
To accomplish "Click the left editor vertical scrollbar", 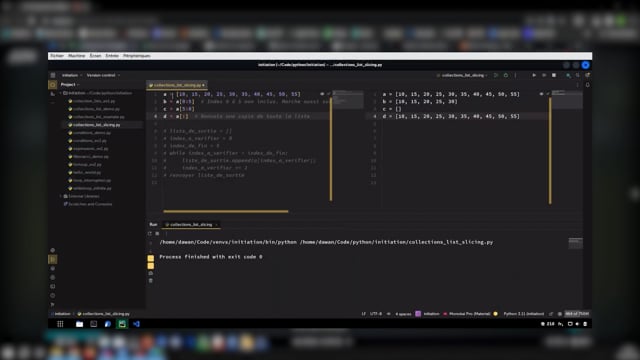I will [x=331, y=148].
